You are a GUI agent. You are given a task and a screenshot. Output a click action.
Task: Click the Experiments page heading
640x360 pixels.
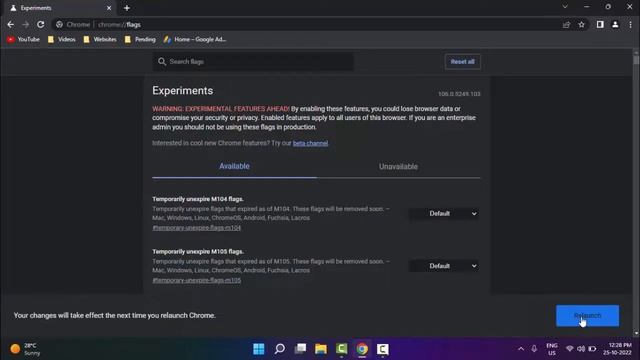click(x=182, y=91)
